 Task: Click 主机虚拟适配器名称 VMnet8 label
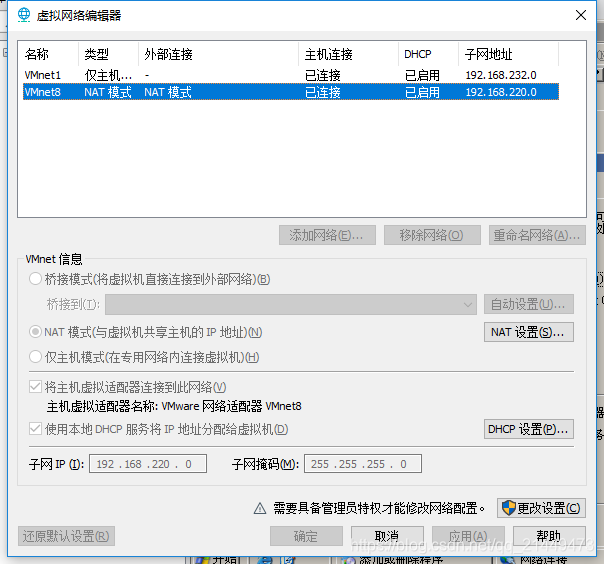[174, 406]
